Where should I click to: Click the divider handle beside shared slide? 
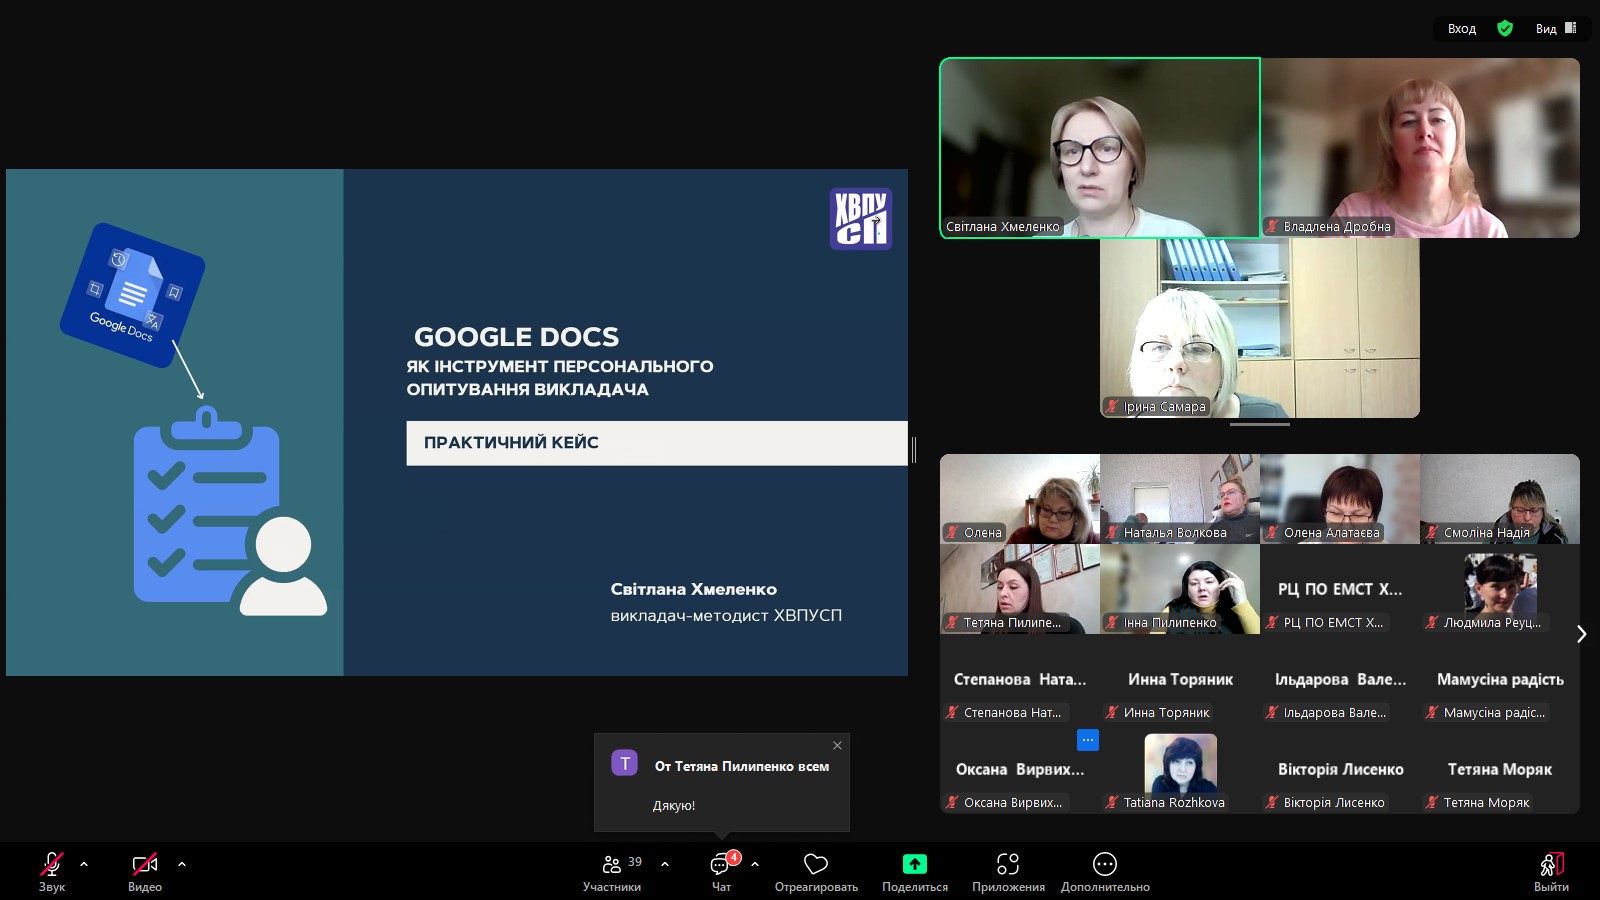point(914,449)
